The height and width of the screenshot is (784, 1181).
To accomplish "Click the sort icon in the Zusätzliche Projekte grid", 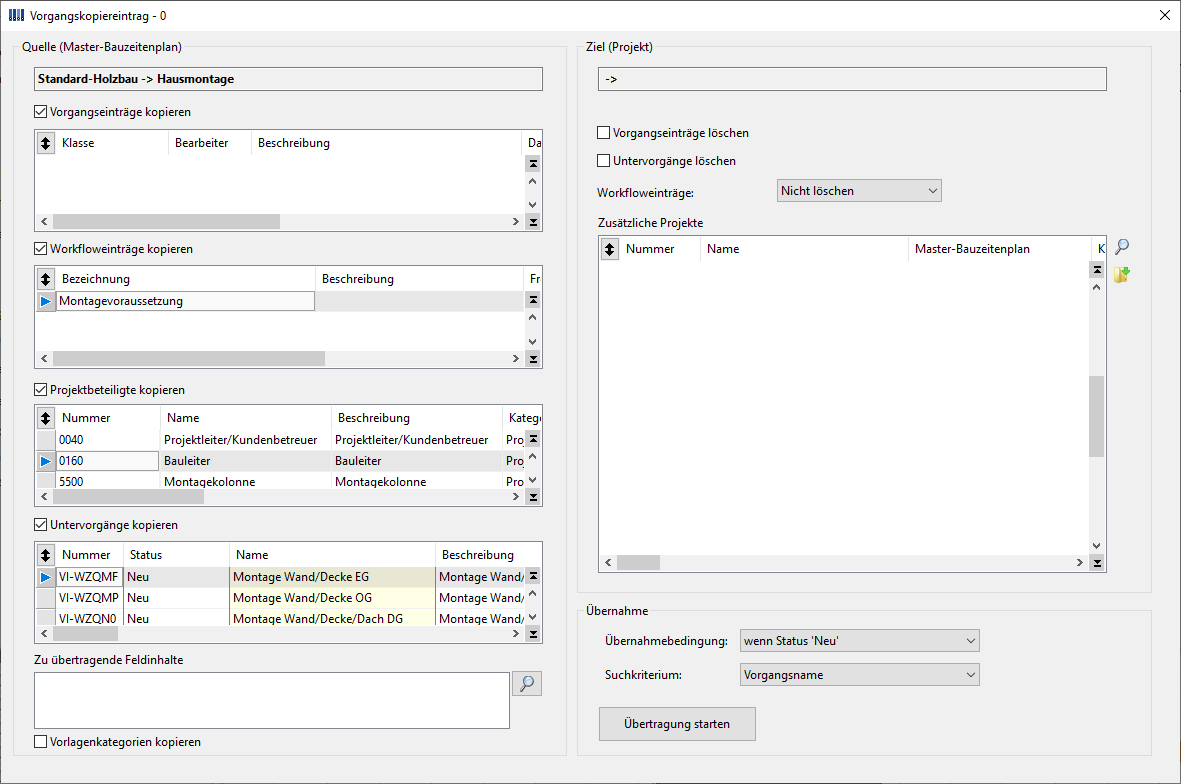I will [x=610, y=249].
